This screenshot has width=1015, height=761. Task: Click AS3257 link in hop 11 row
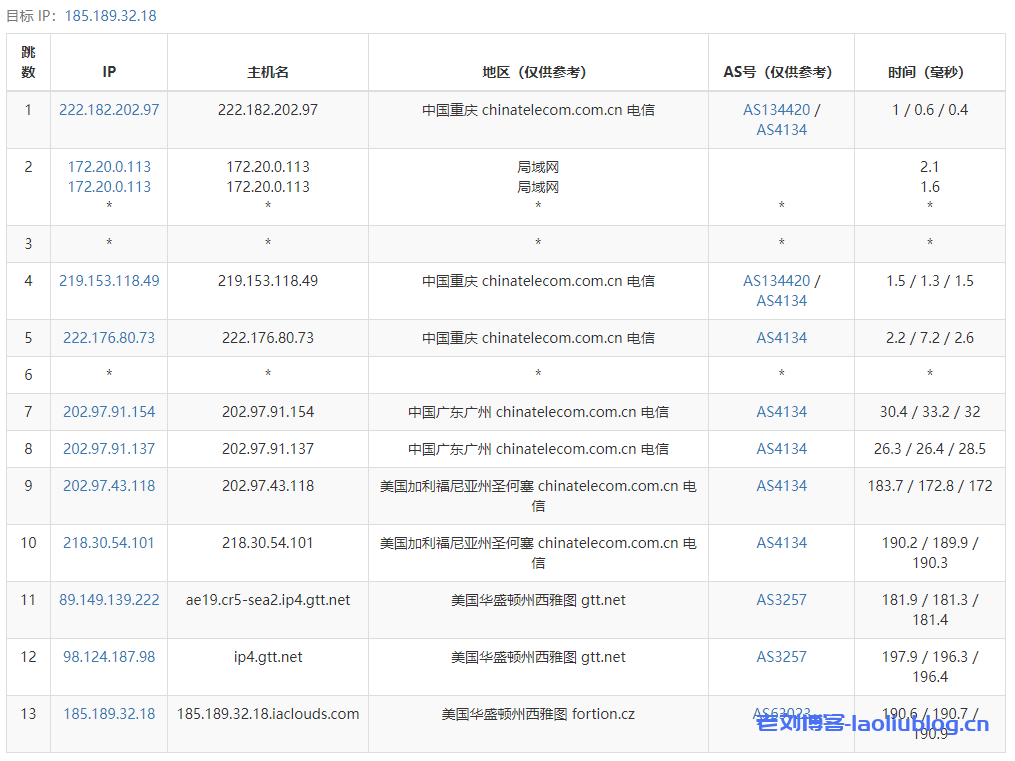click(x=781, y=600)
